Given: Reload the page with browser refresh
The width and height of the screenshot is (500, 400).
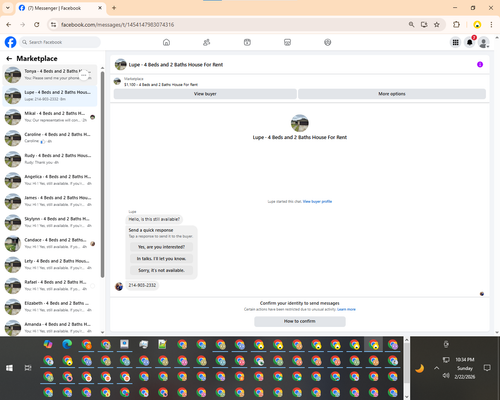Looking at the screenshot, I should click(x=37, y=24).
